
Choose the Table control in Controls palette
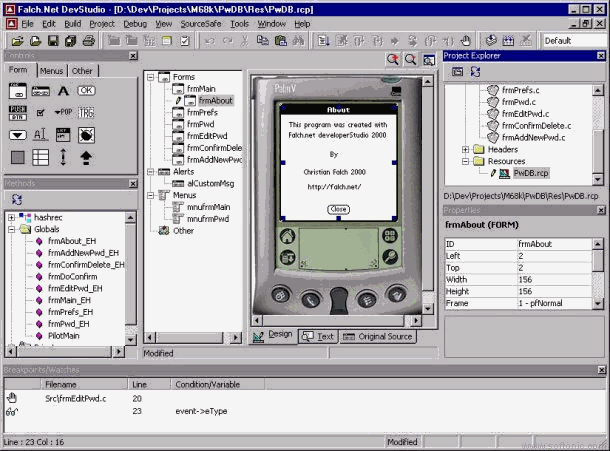[x=41, y=157]
